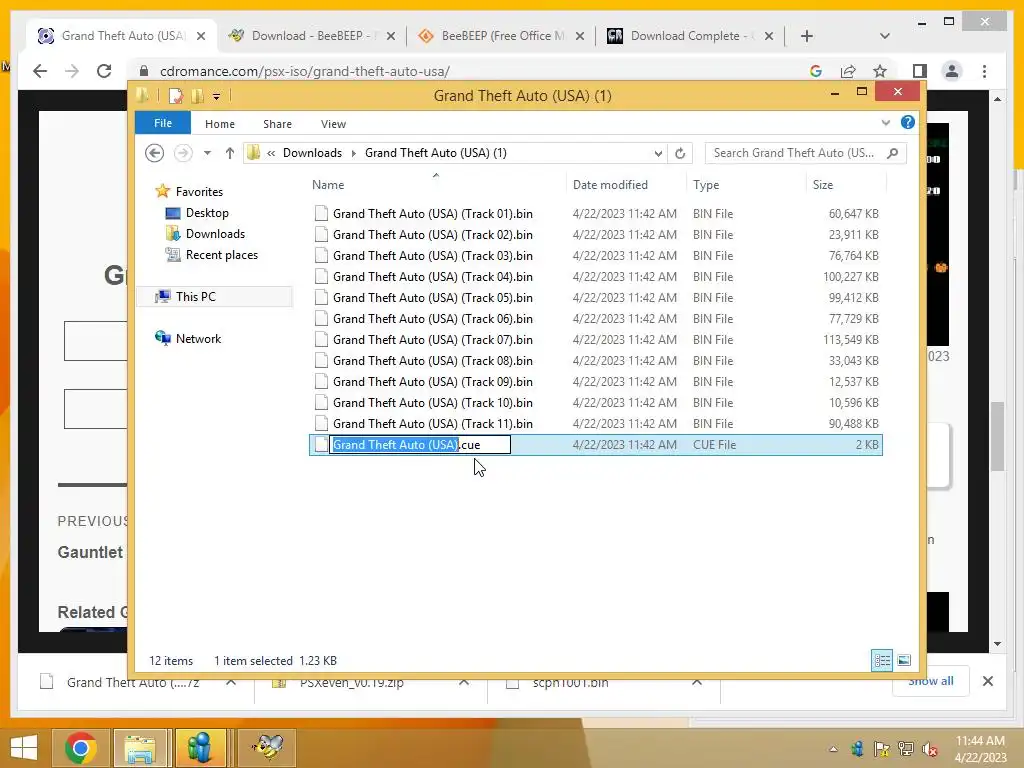Bookmark this page with the star icon
The image size is (1024, 768).
[880, 71]
